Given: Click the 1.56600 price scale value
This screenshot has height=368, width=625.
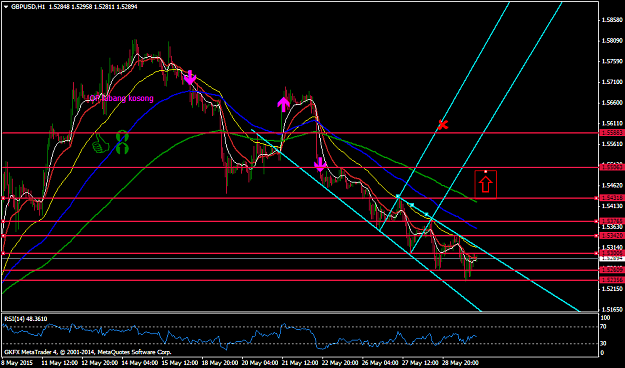Looking at the screenshot, I should pyautogui.click(x=612, y=102).
